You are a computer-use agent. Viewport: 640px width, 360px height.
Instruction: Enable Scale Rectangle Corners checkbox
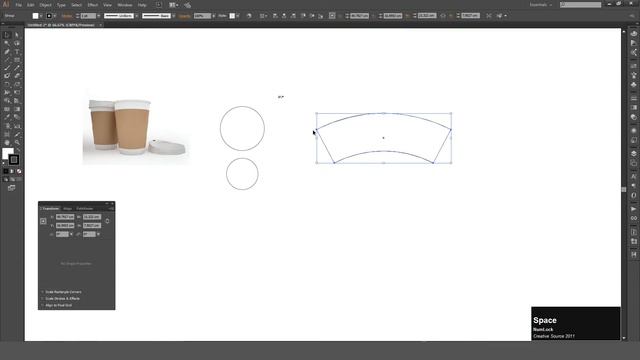(x=42, y=292)
